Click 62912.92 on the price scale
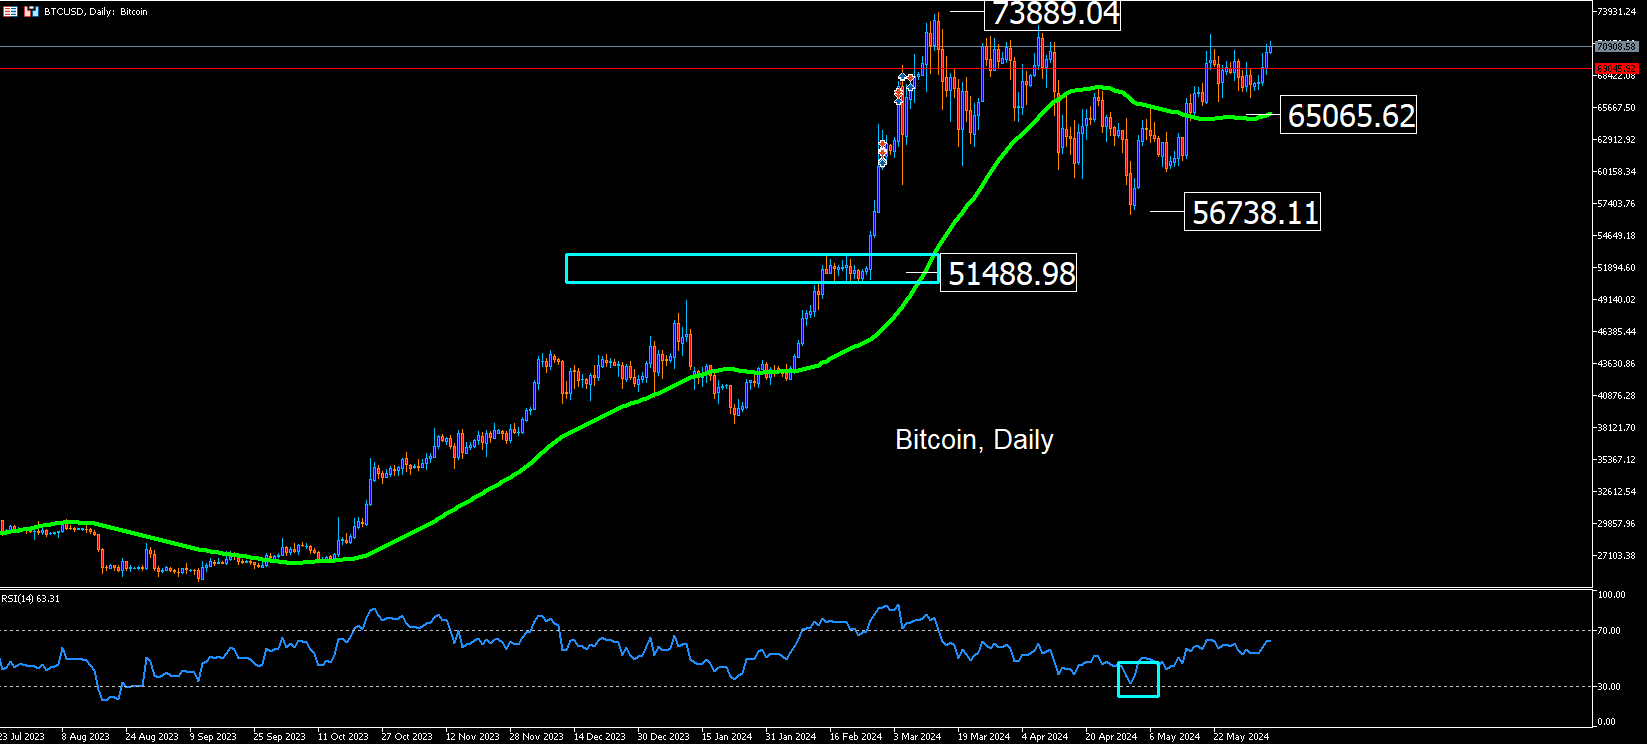 1617,140
